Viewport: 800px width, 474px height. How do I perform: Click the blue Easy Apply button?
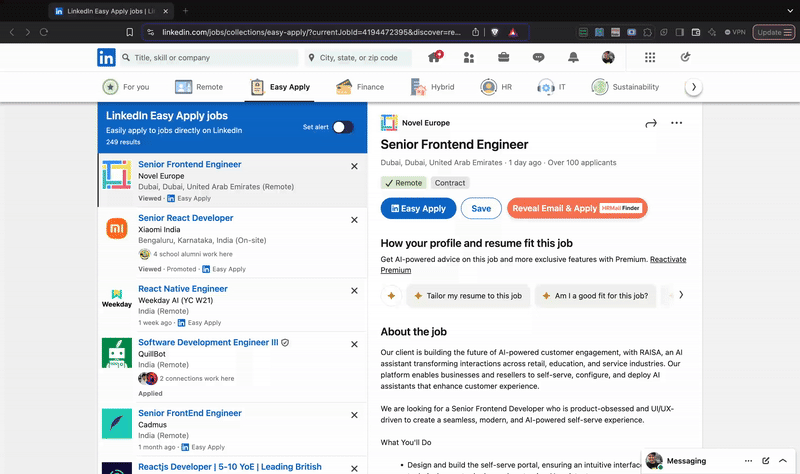coord(418,208)
